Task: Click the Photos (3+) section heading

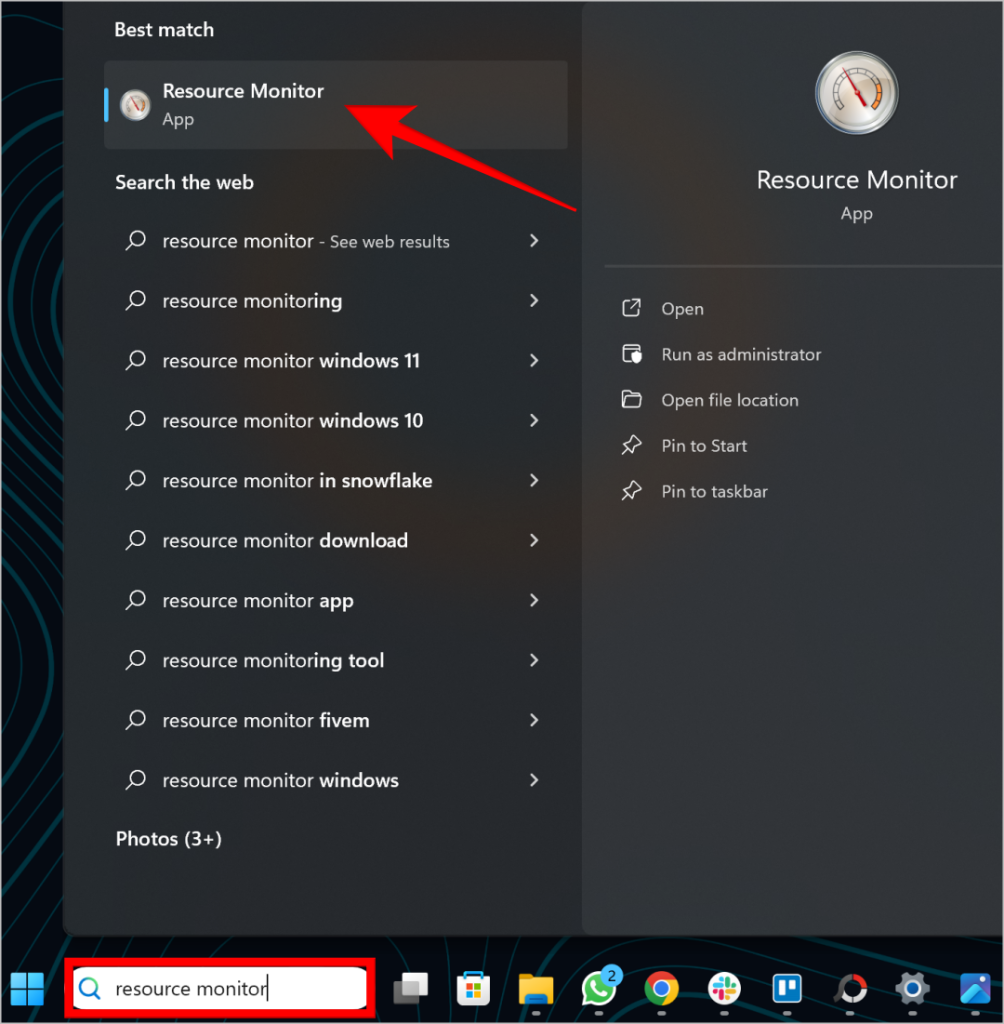Action: [169, 839]
